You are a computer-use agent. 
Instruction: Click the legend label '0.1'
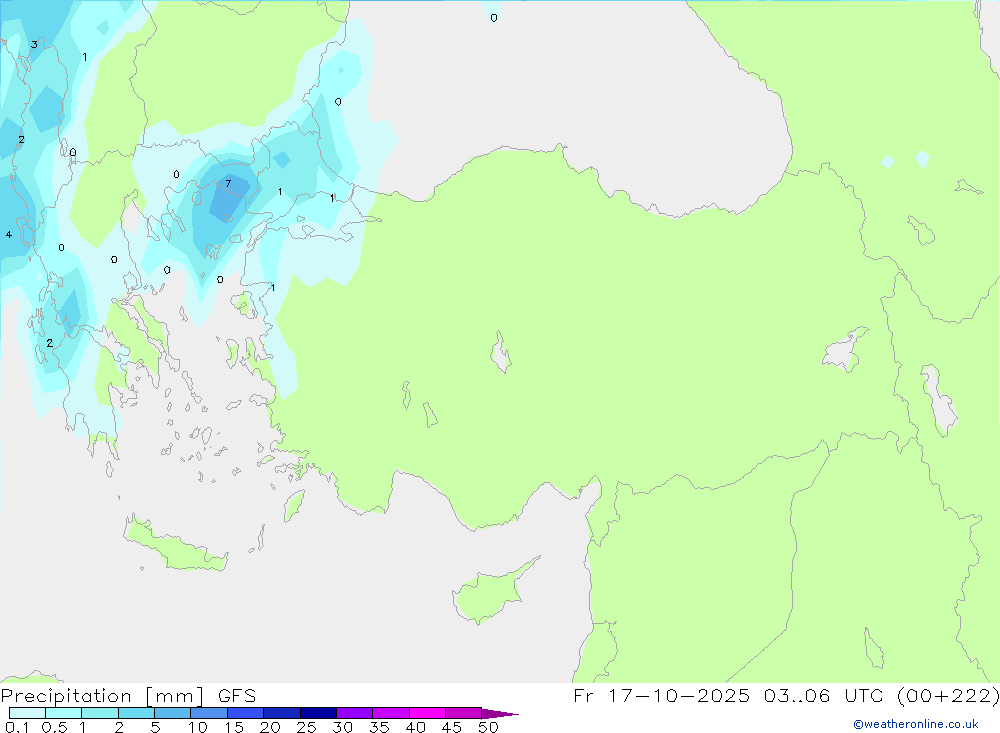coord(17,727)
